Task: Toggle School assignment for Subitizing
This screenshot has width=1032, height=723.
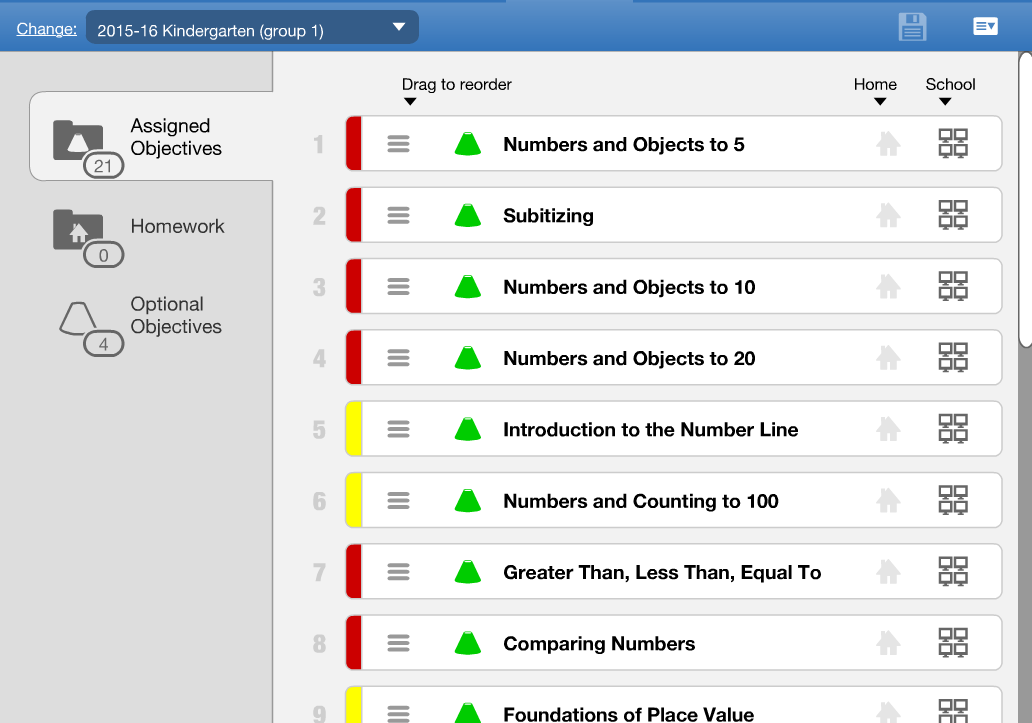Action: coord(953,215)
